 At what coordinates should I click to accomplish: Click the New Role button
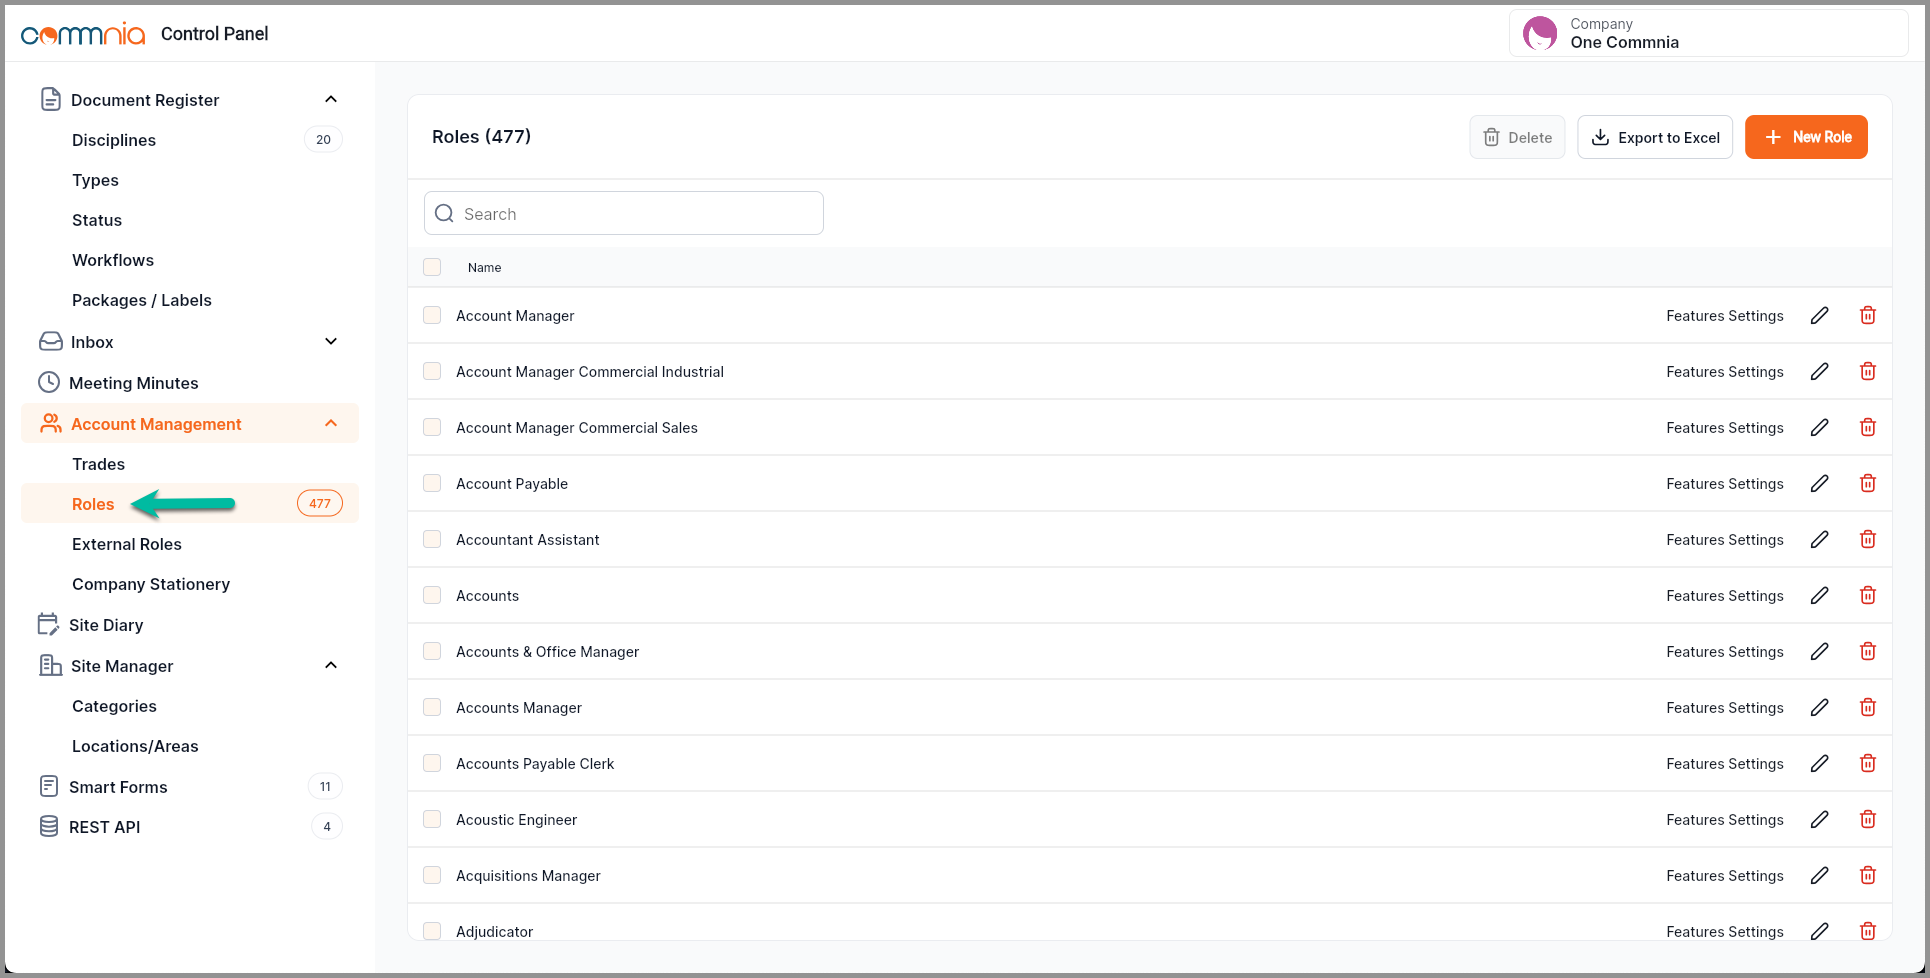[1805, 137]
